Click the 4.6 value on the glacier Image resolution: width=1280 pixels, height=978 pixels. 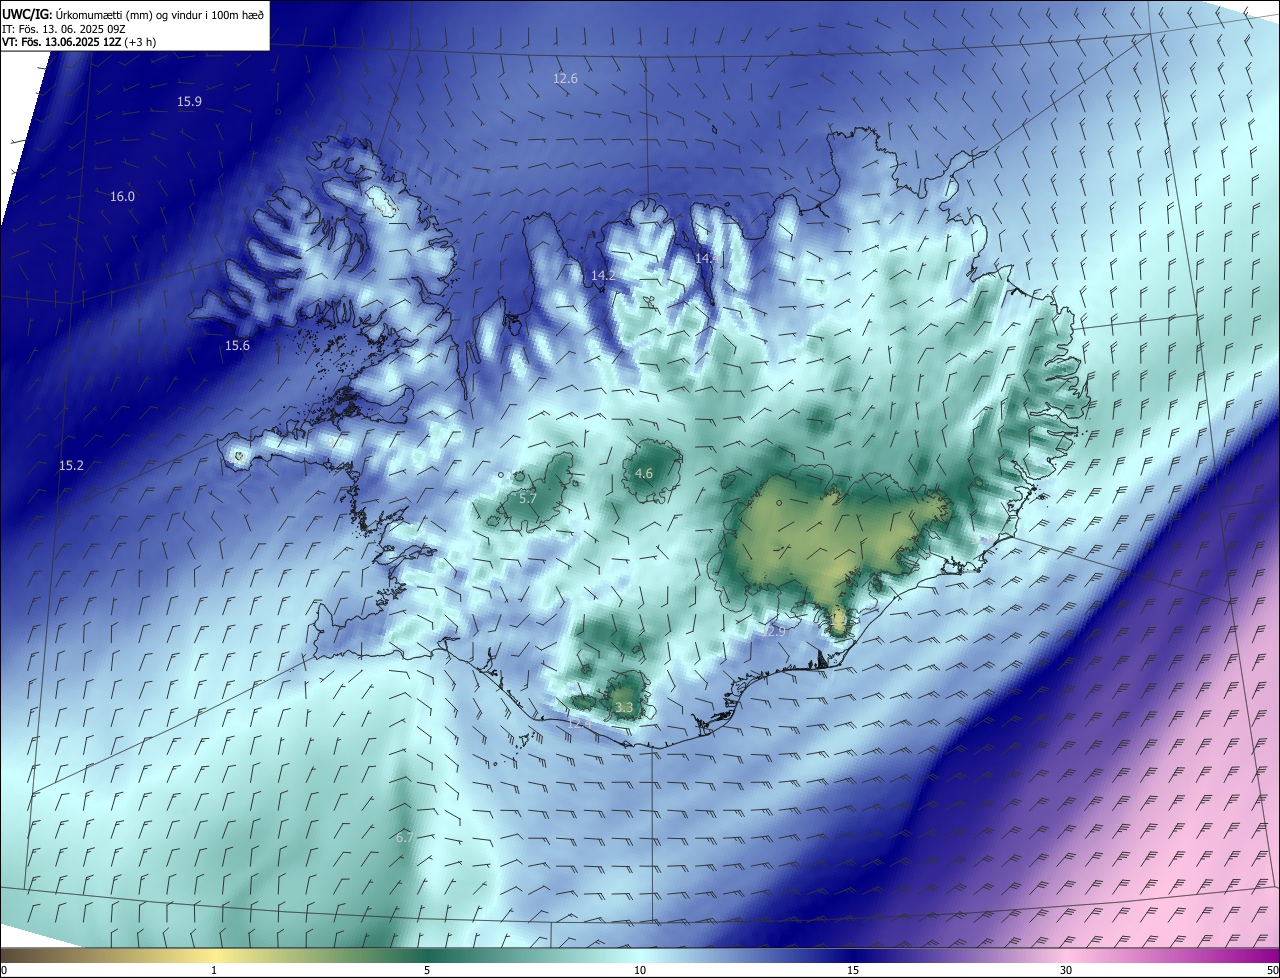point(644,474)
